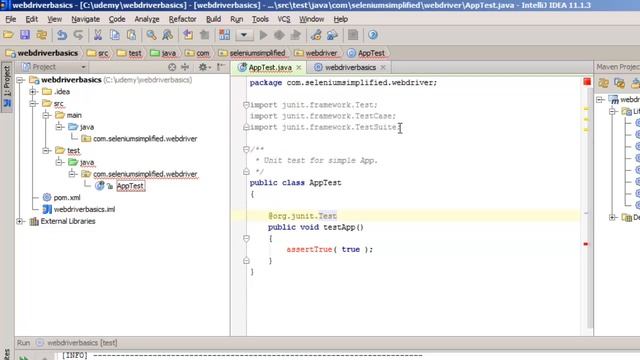Collapse the src folder node
Image resolution: width=640 pixels, height=360 pixels.
[x=33, y=104]
